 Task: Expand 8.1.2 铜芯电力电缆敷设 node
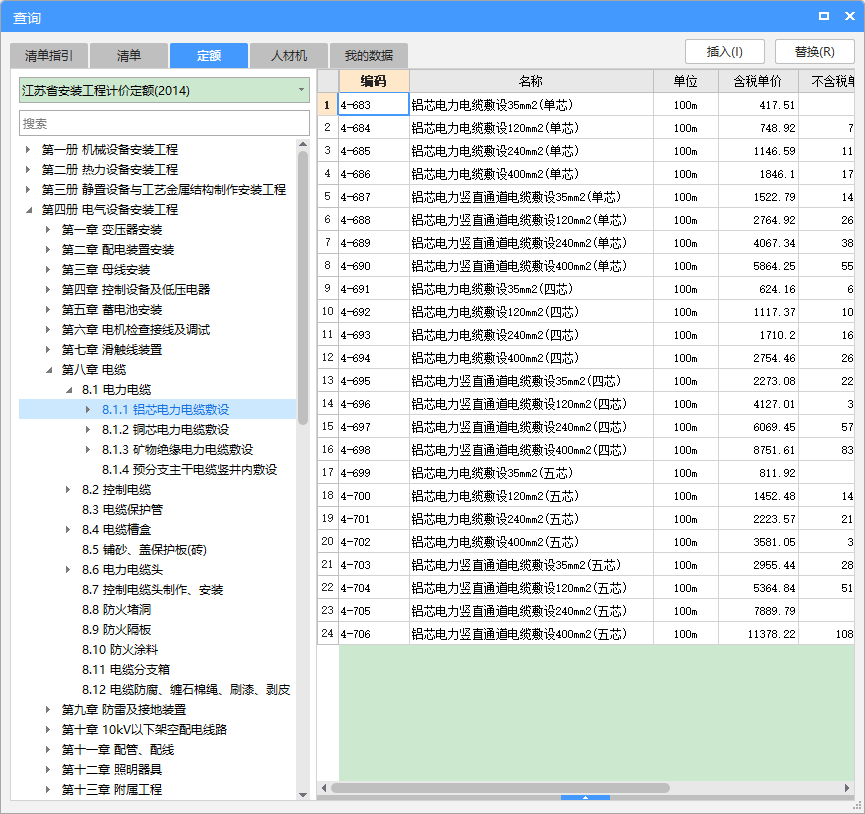tap(88, 430)
